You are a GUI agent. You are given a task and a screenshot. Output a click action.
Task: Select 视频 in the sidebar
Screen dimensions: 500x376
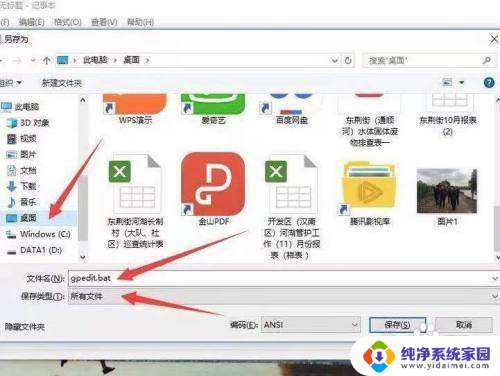(22, 139)
